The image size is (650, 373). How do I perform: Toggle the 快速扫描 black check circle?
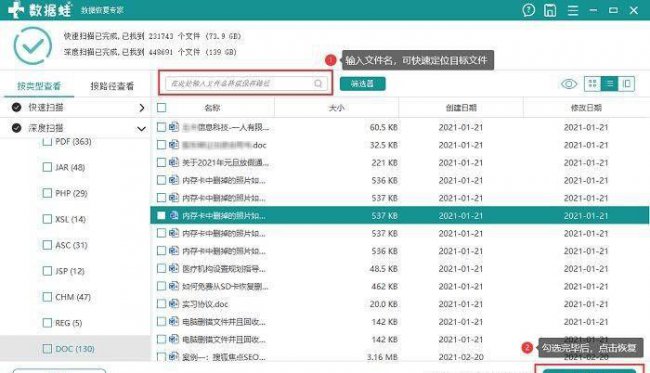click(17, 107)
